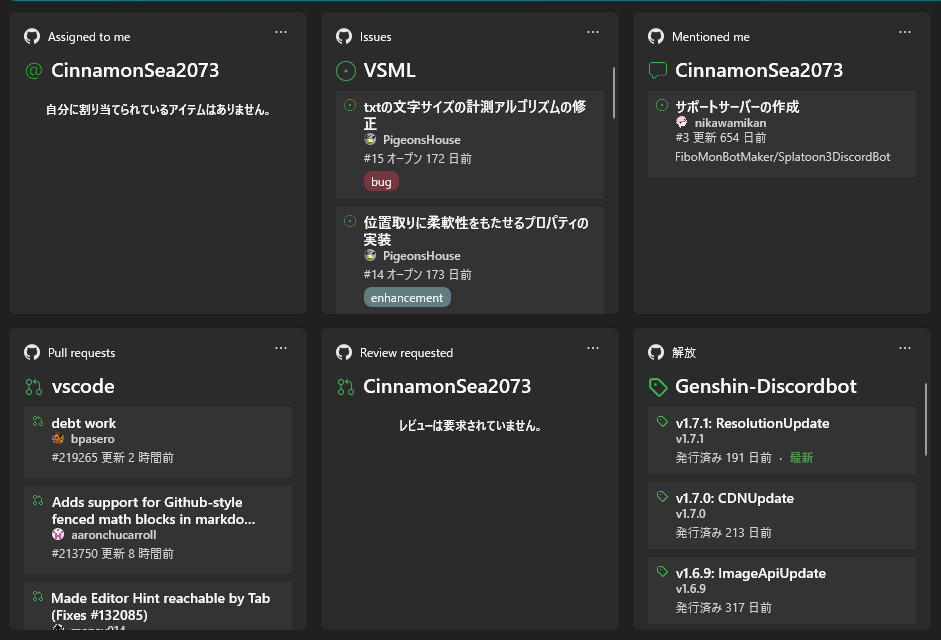Open the Review requested widget's more options menu

click(593, 348)
